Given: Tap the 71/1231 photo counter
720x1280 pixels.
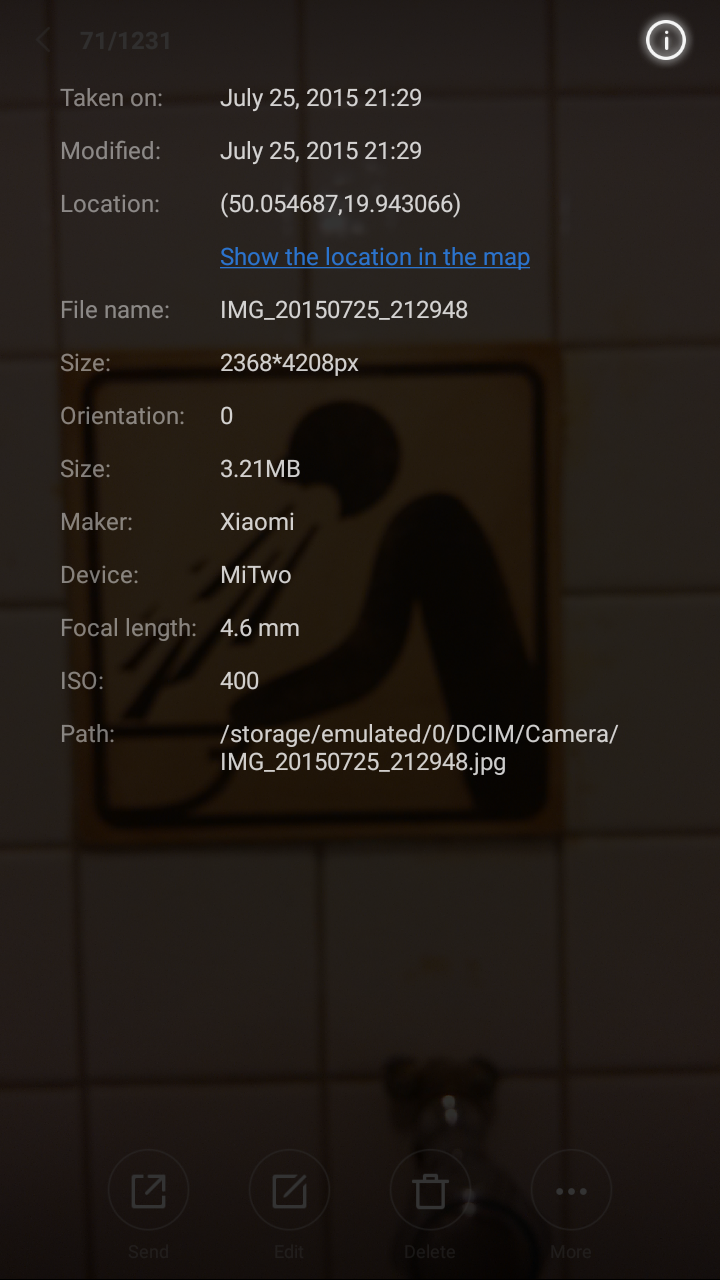Looking at the screenshot, I should (x=126, y=41).
